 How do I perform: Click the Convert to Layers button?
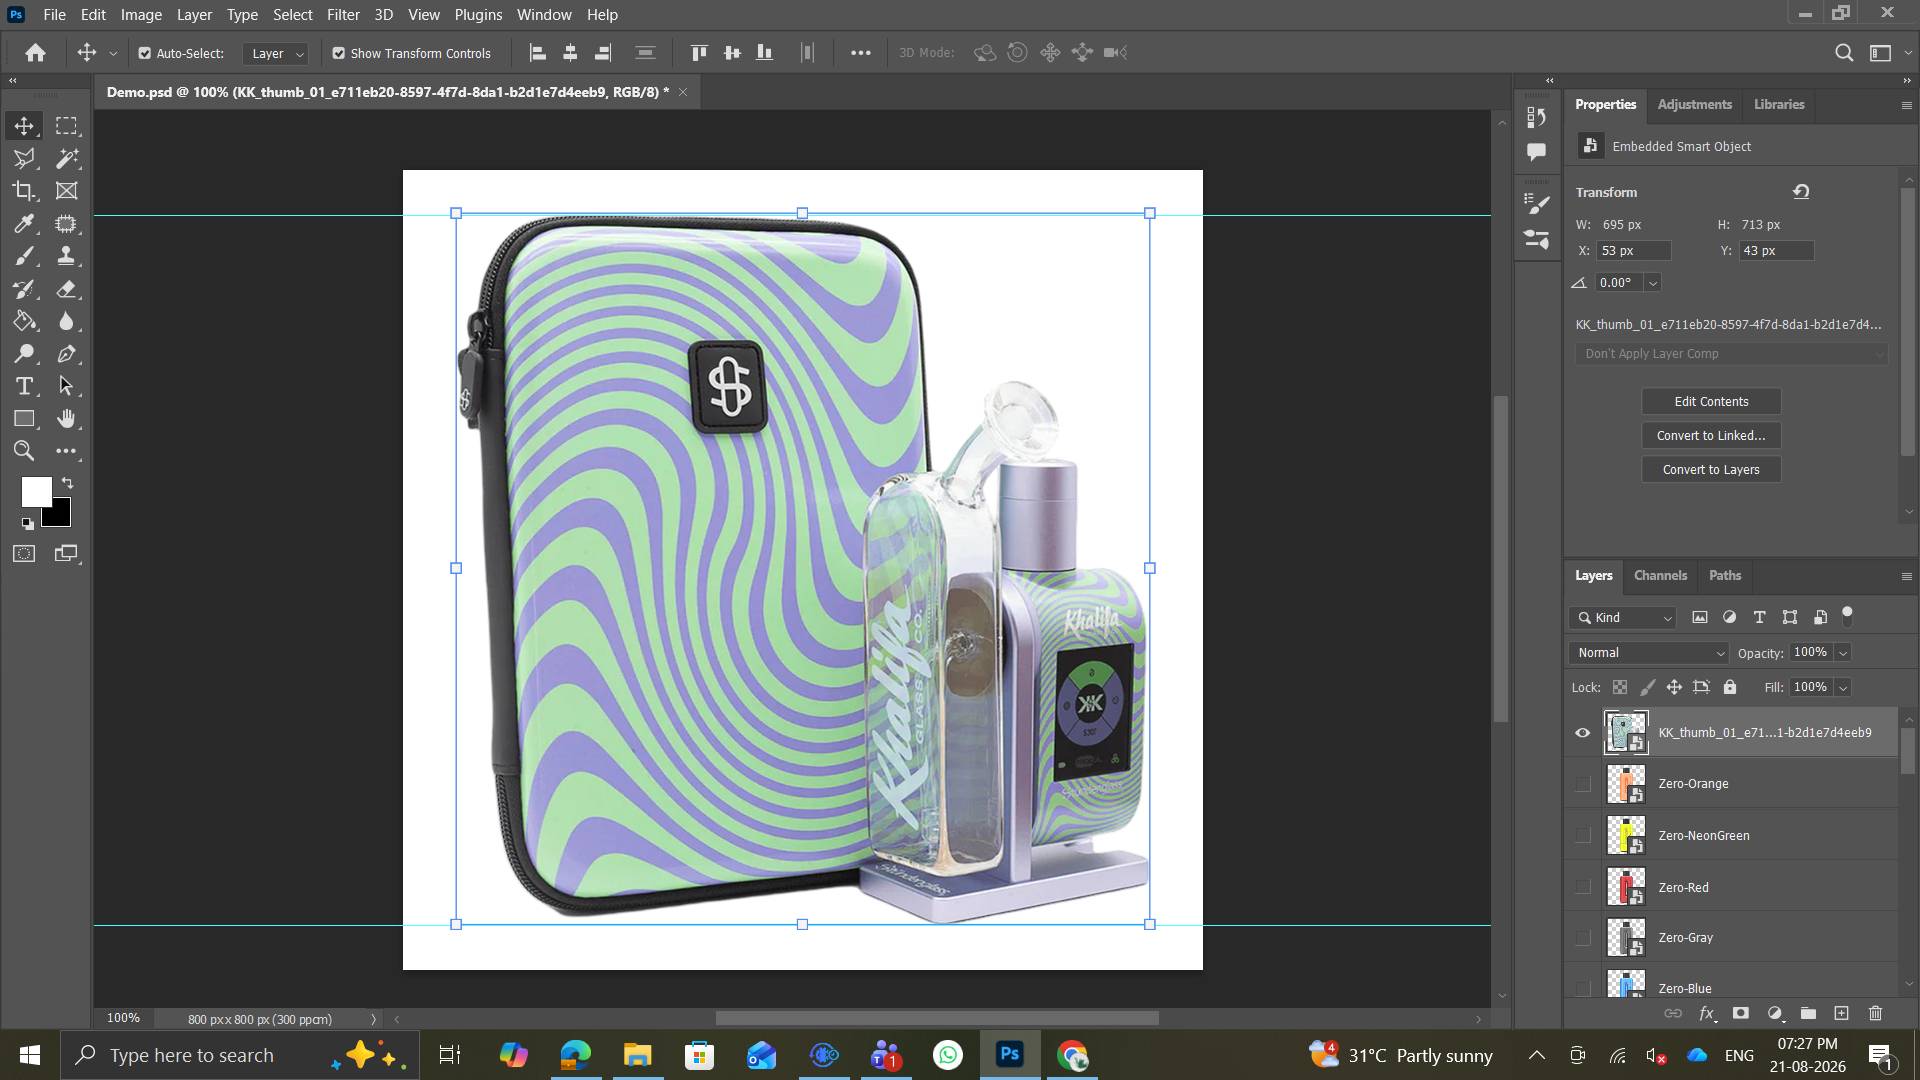[x=1711, y=469]
